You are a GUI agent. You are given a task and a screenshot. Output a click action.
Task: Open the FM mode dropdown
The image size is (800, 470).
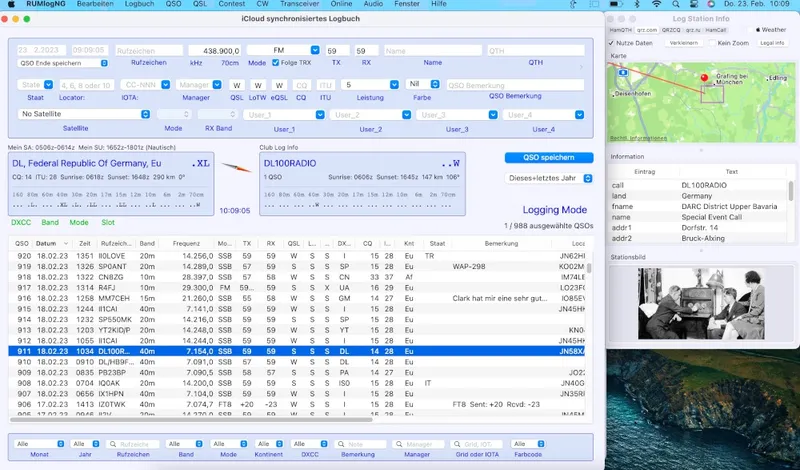pyautogui.click(x=283, y=50)
